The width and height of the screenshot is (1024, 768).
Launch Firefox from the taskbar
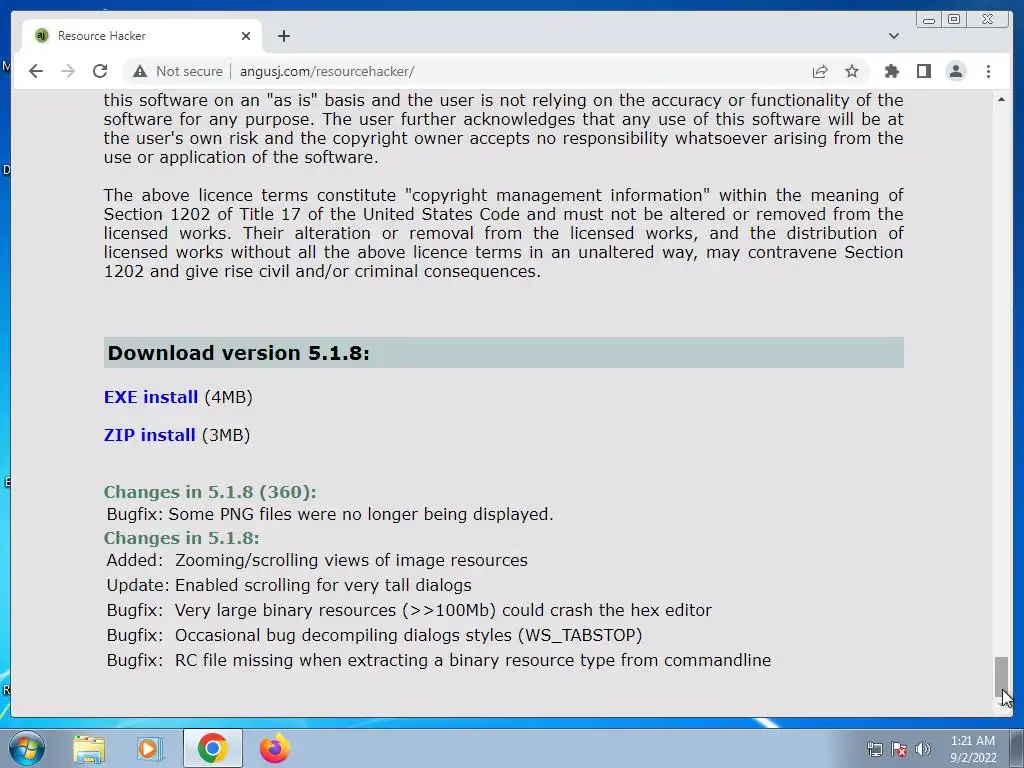[x=274, y=748]
